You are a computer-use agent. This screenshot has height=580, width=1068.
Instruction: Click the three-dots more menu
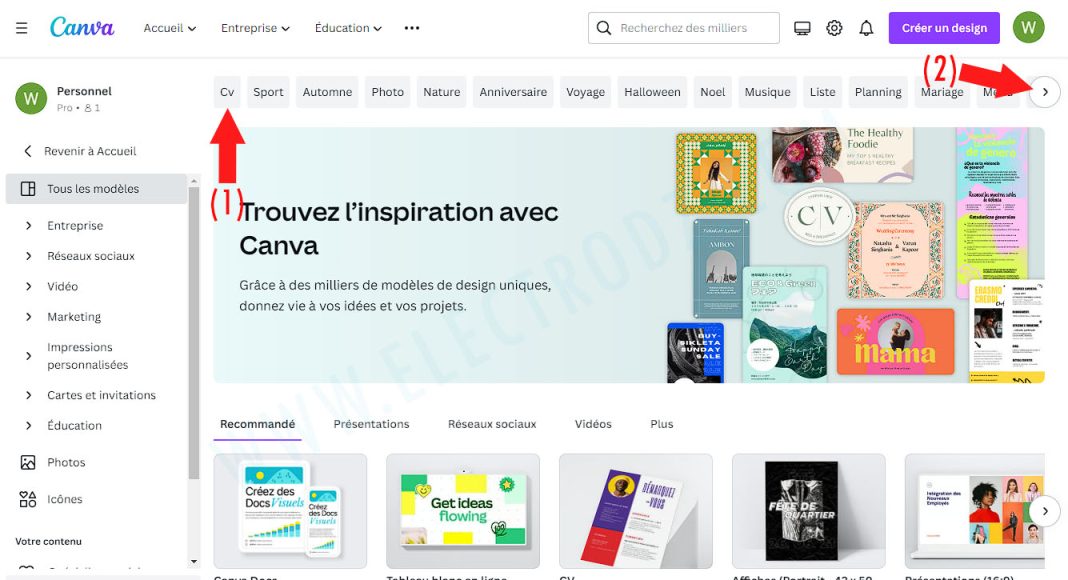point(412,28)
